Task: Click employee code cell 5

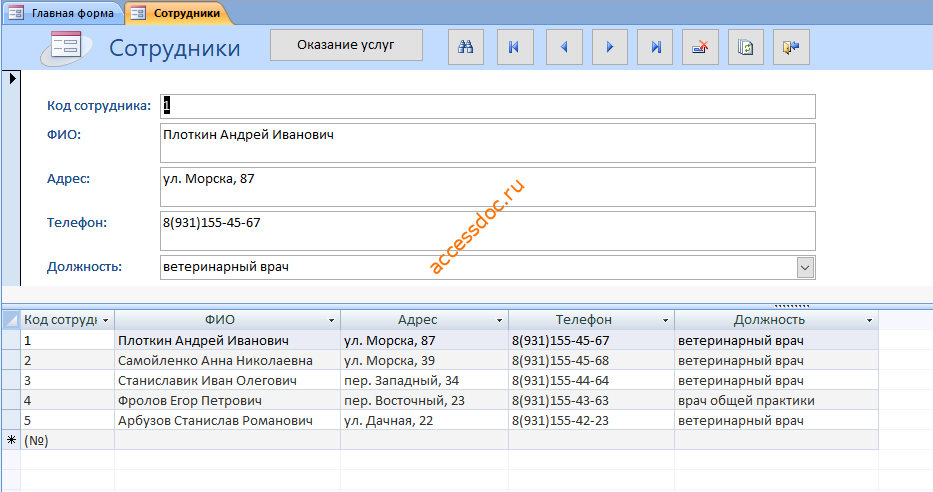Action: [x=67, y=420]
